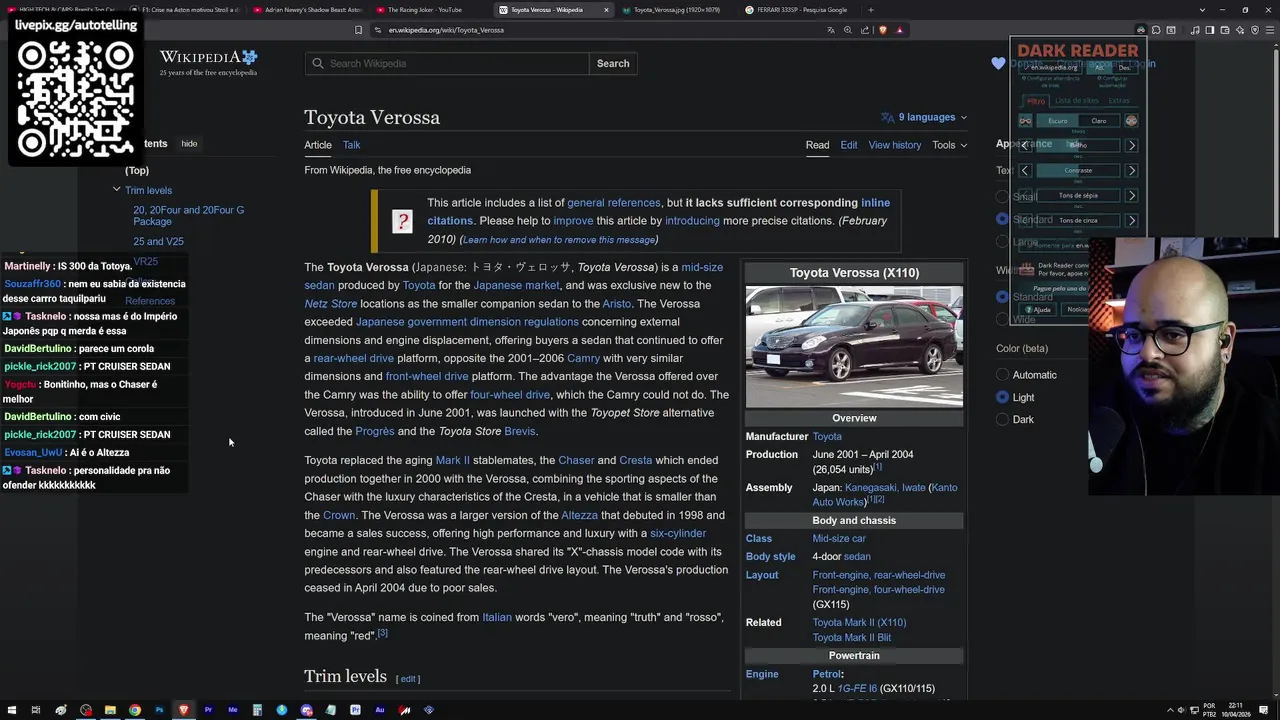Open the Brave Wallet icon
This screenshot has width=1280, height=720.
[1225, 30]
